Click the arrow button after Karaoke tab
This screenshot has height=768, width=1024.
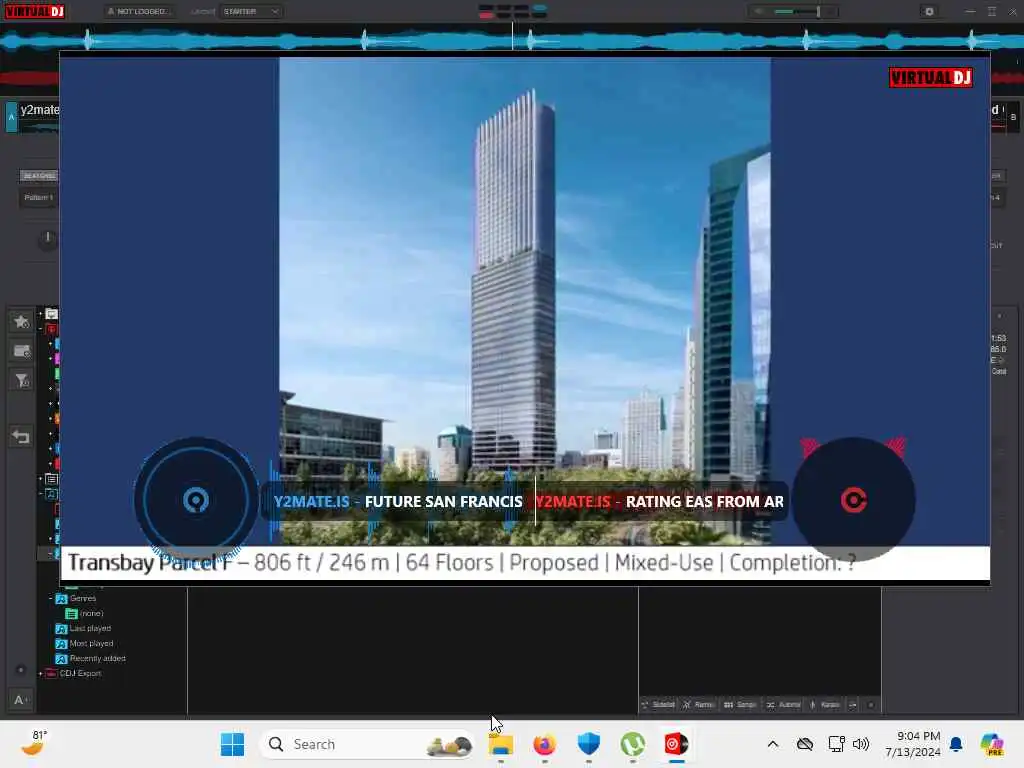(853, 705)
